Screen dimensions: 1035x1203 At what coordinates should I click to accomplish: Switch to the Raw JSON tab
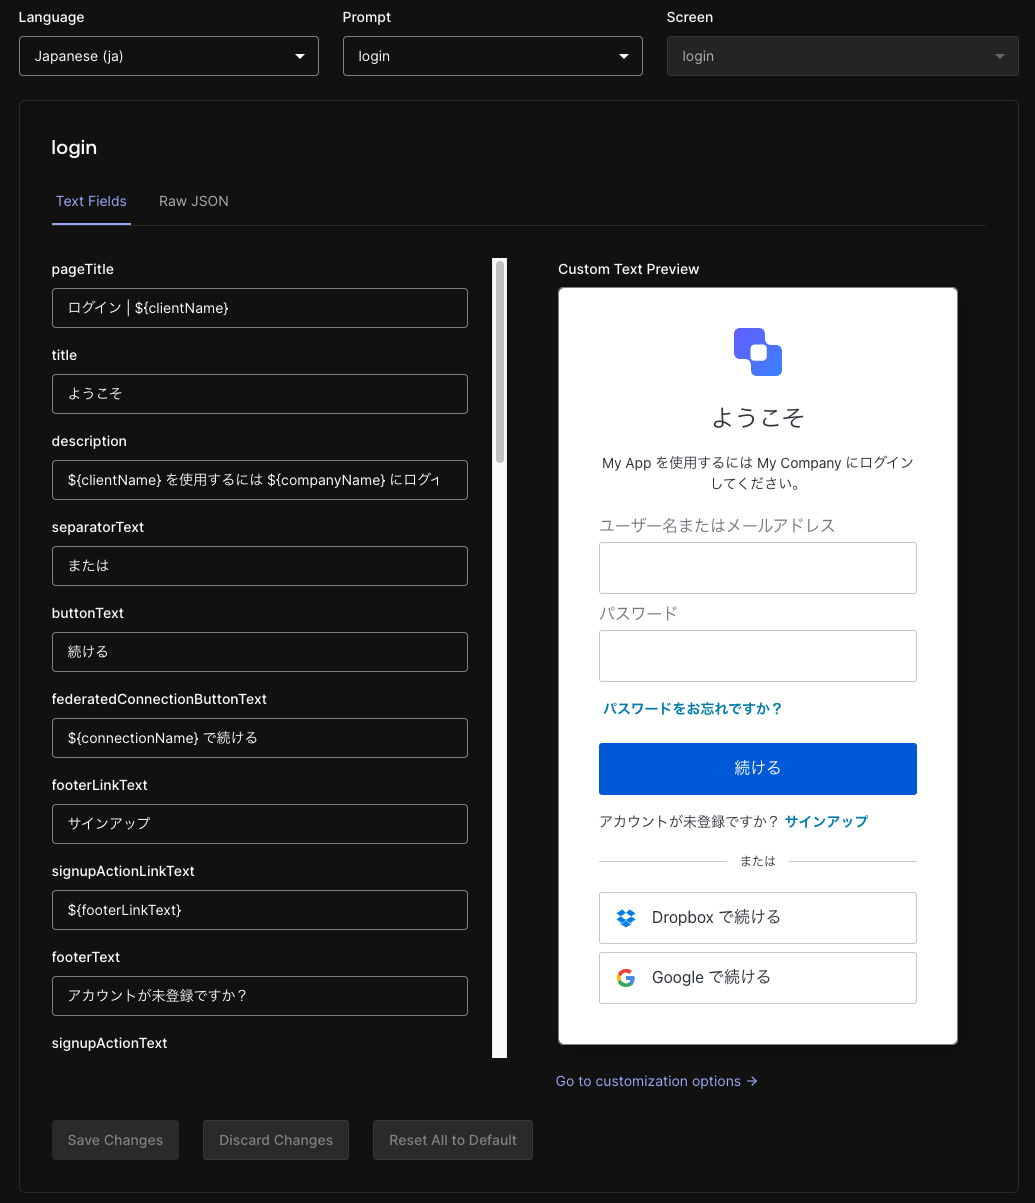click(193, 201)
